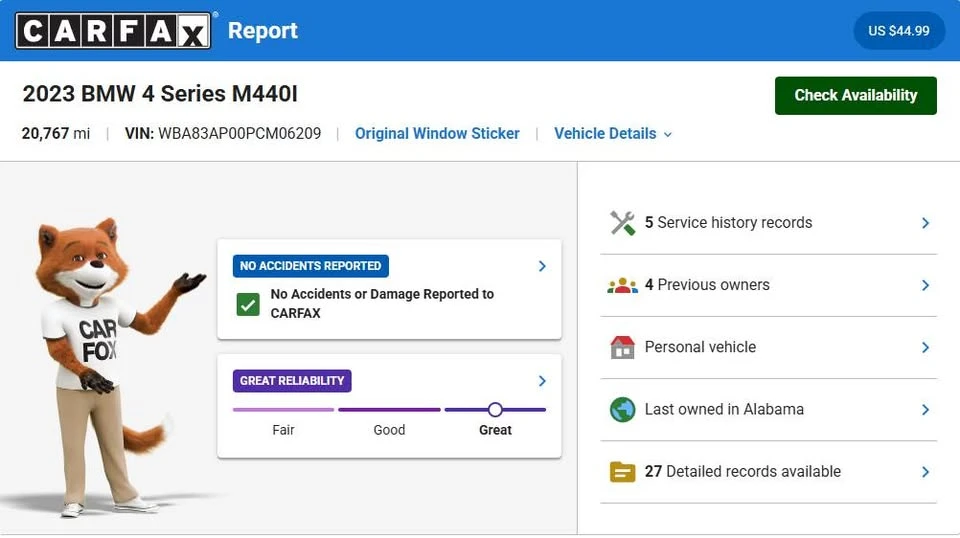Click the 2023 BMW 4 Series M440I title

tap(160, 94)
